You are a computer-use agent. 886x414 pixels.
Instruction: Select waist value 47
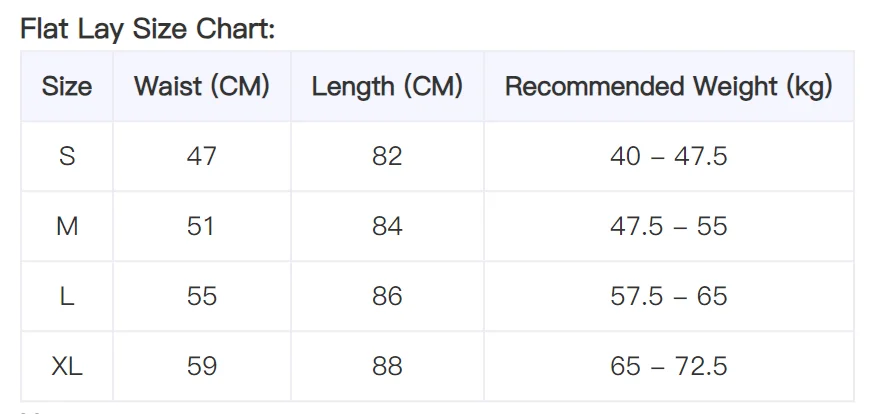[x=202, y=156]
